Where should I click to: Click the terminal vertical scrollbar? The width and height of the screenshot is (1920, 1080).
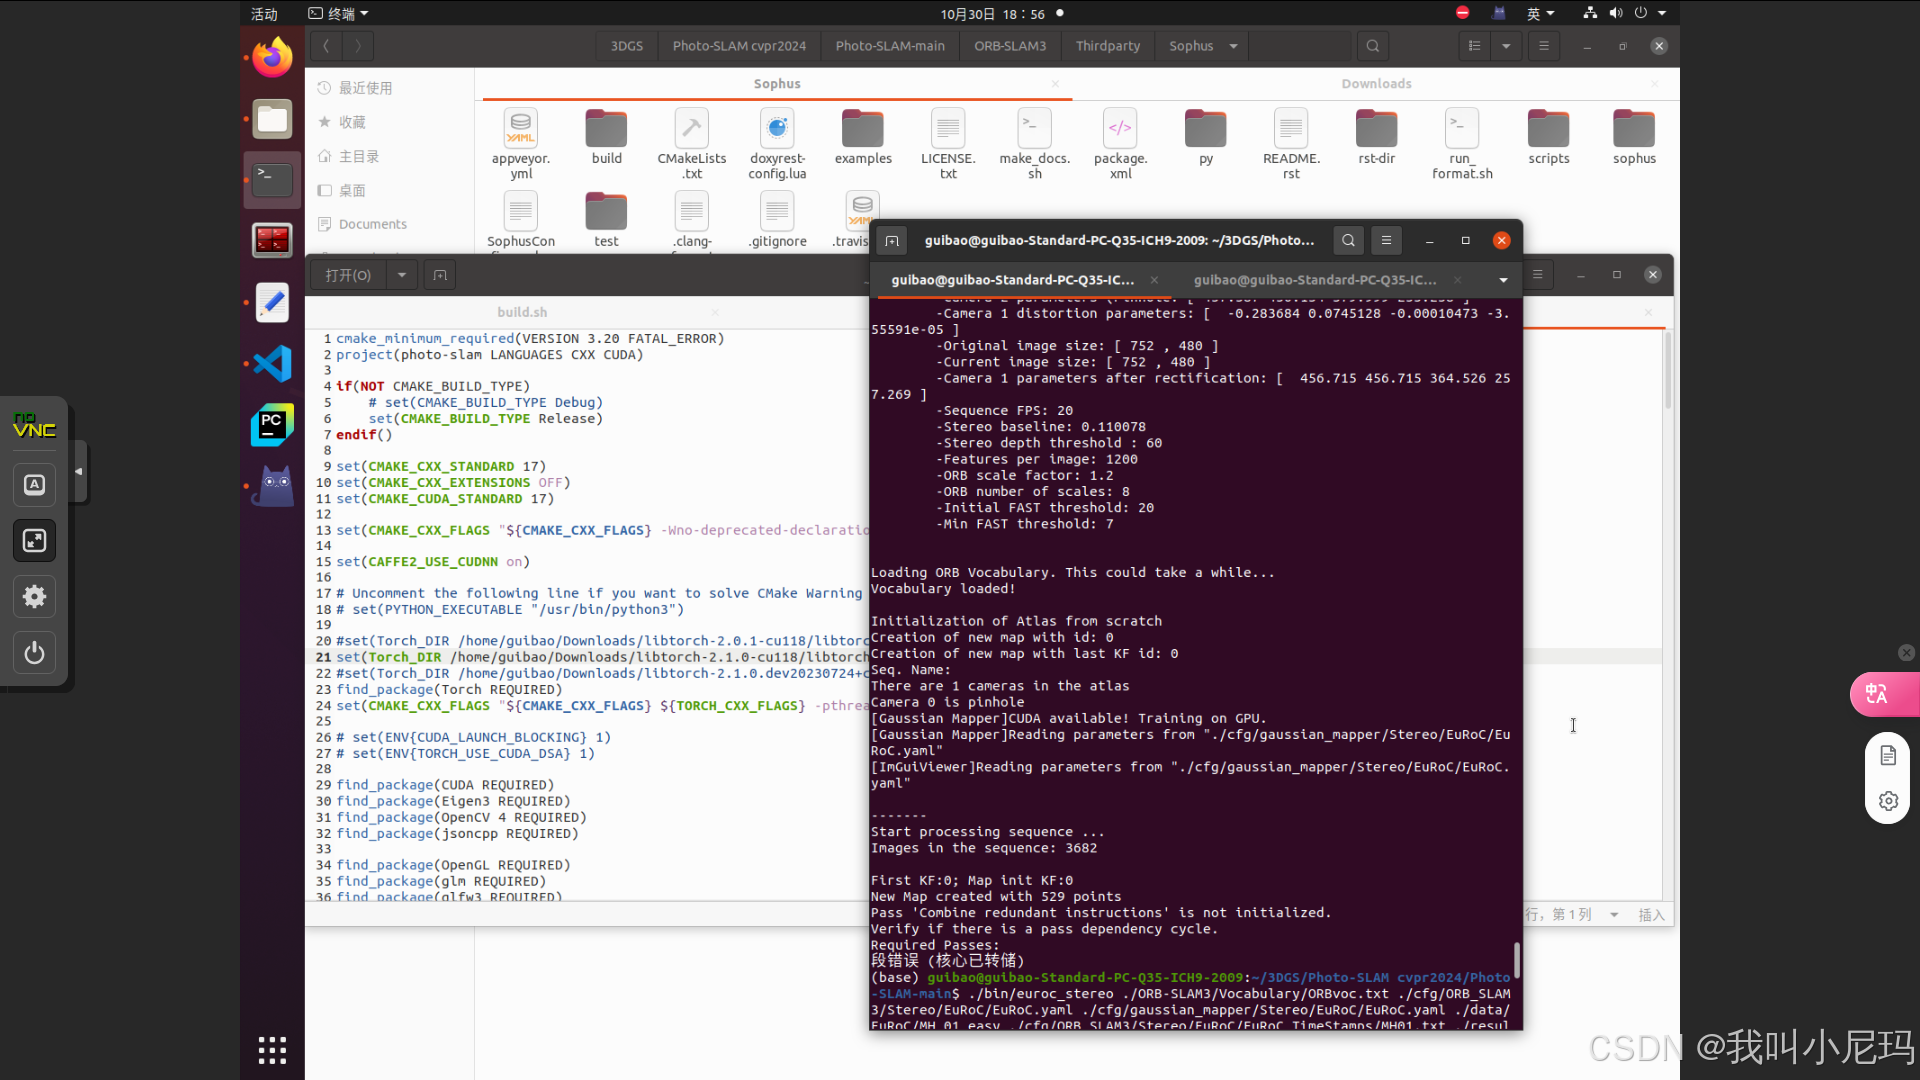tap(1517, 960)
